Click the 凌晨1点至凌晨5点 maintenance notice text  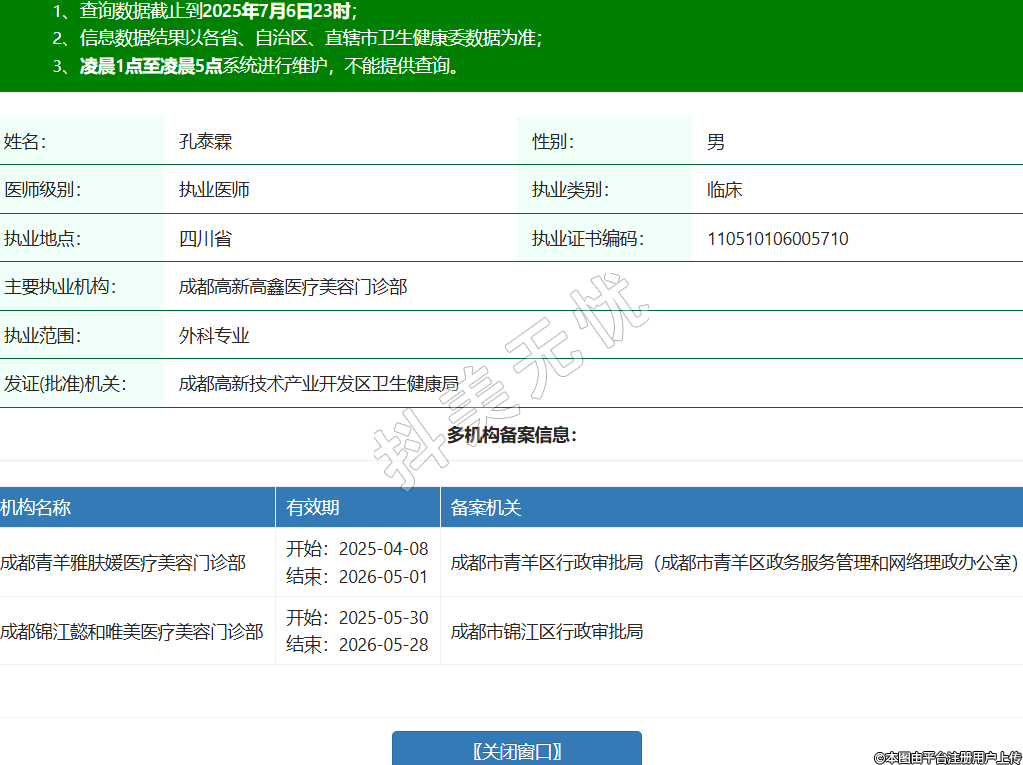(150, 67)
